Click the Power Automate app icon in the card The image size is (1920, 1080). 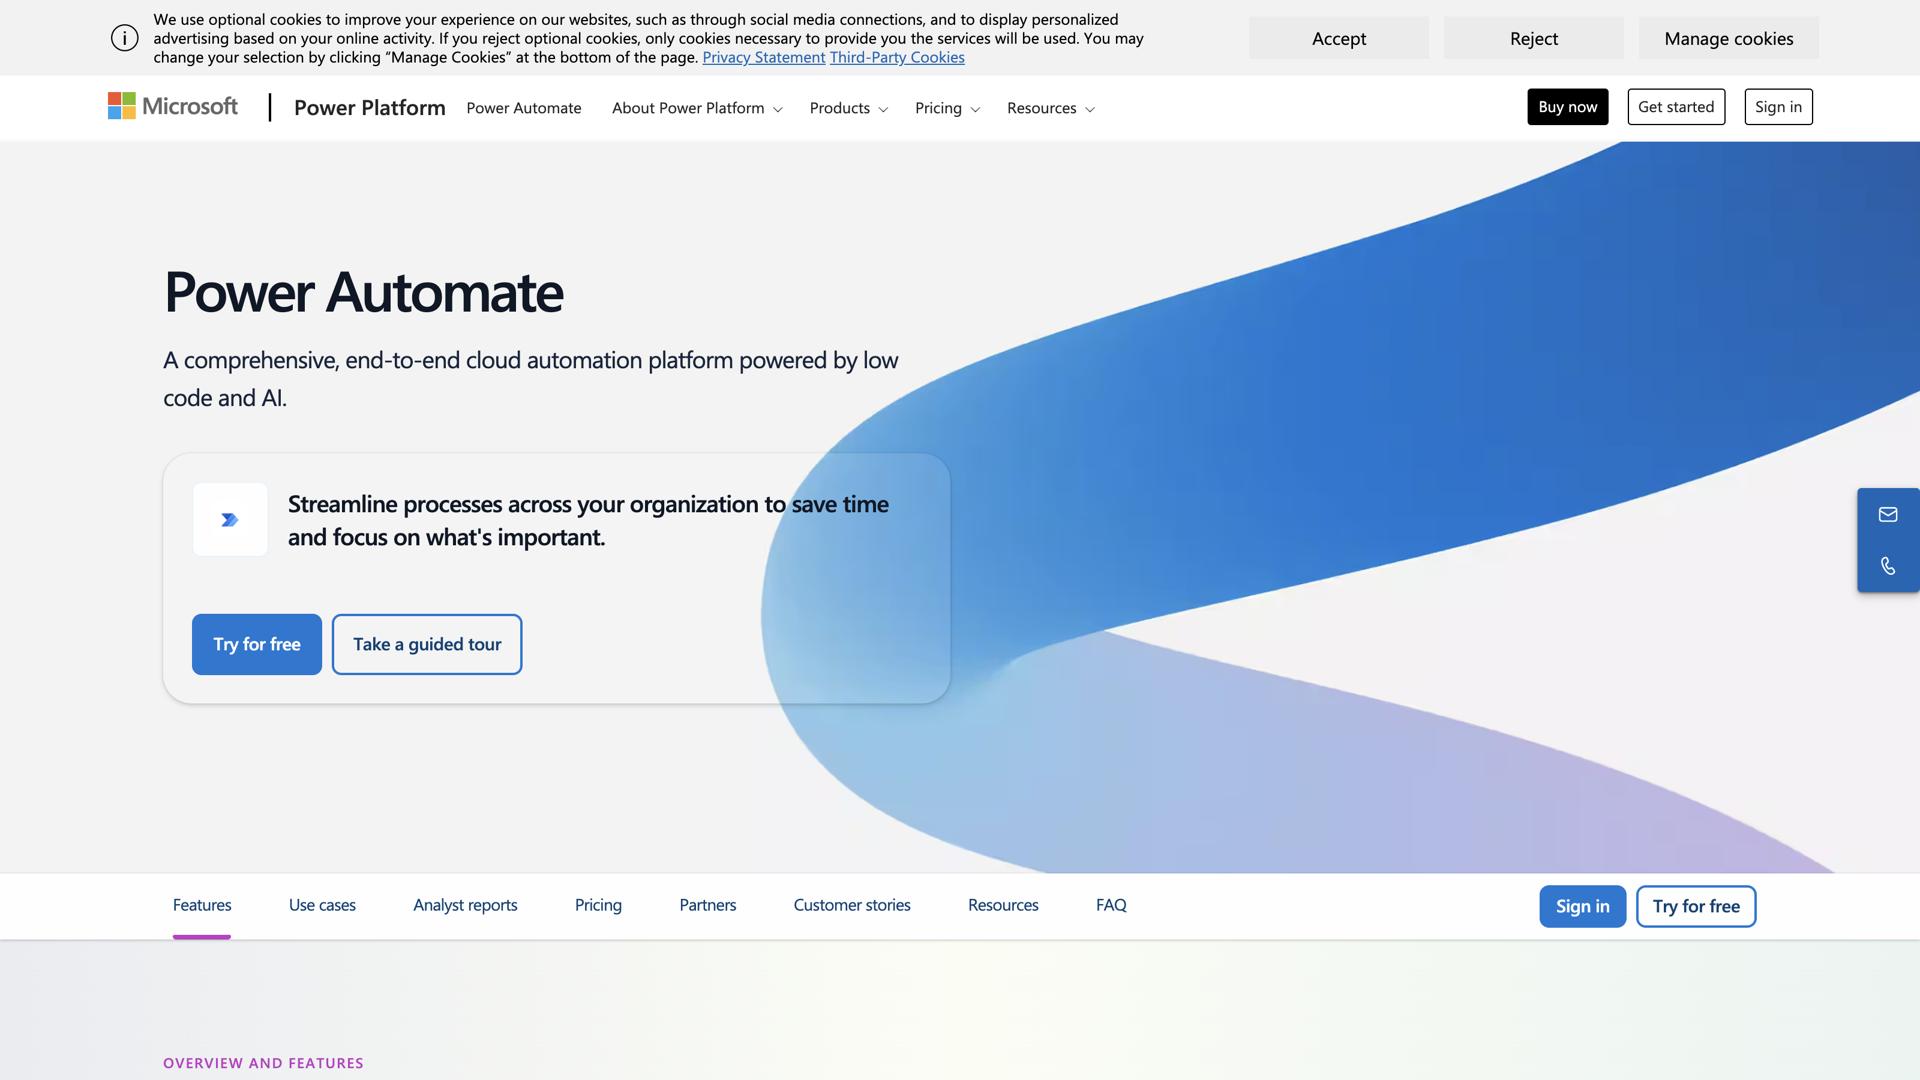tap(229, 519)
